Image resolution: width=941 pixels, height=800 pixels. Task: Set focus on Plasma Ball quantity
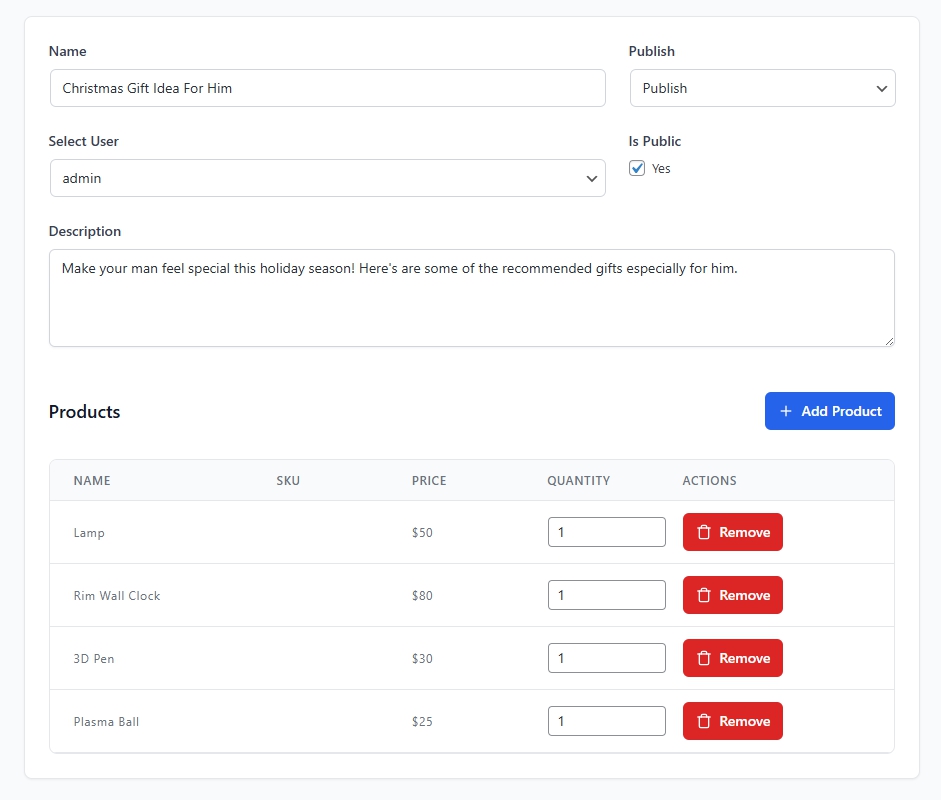(606, 722)
